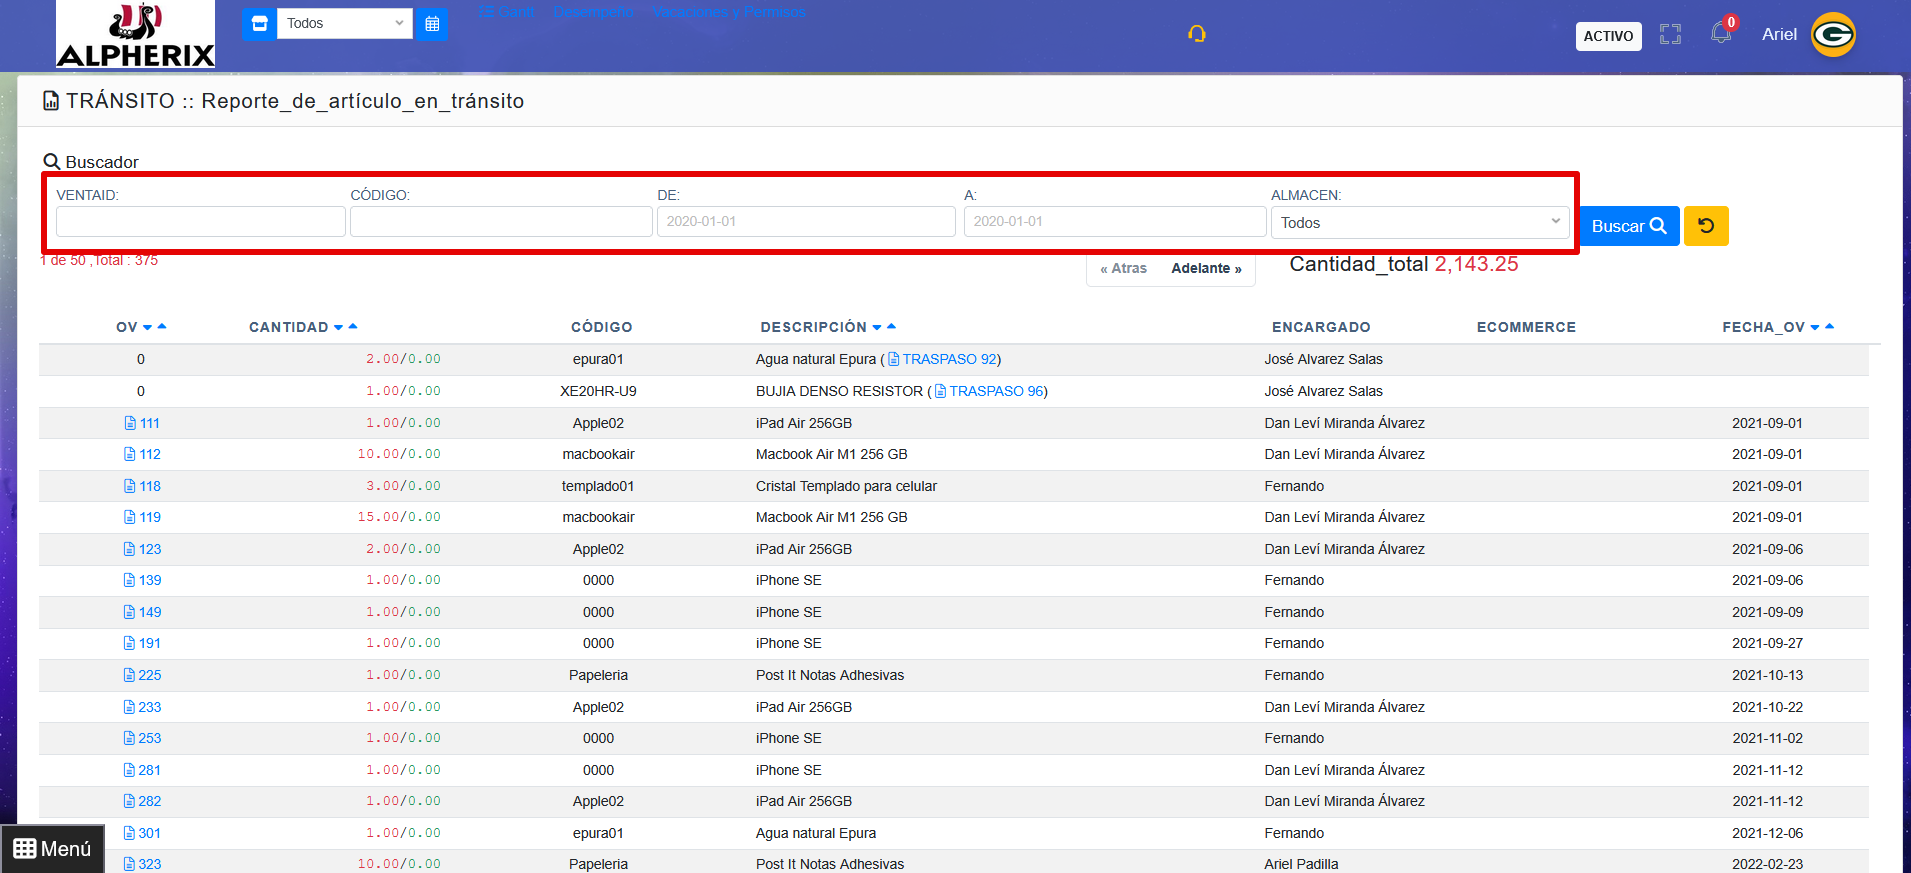1911x873 pixels.
Task: Sort FECHA_OV column ascending arrow
Action: click(x=1829, y=326)
